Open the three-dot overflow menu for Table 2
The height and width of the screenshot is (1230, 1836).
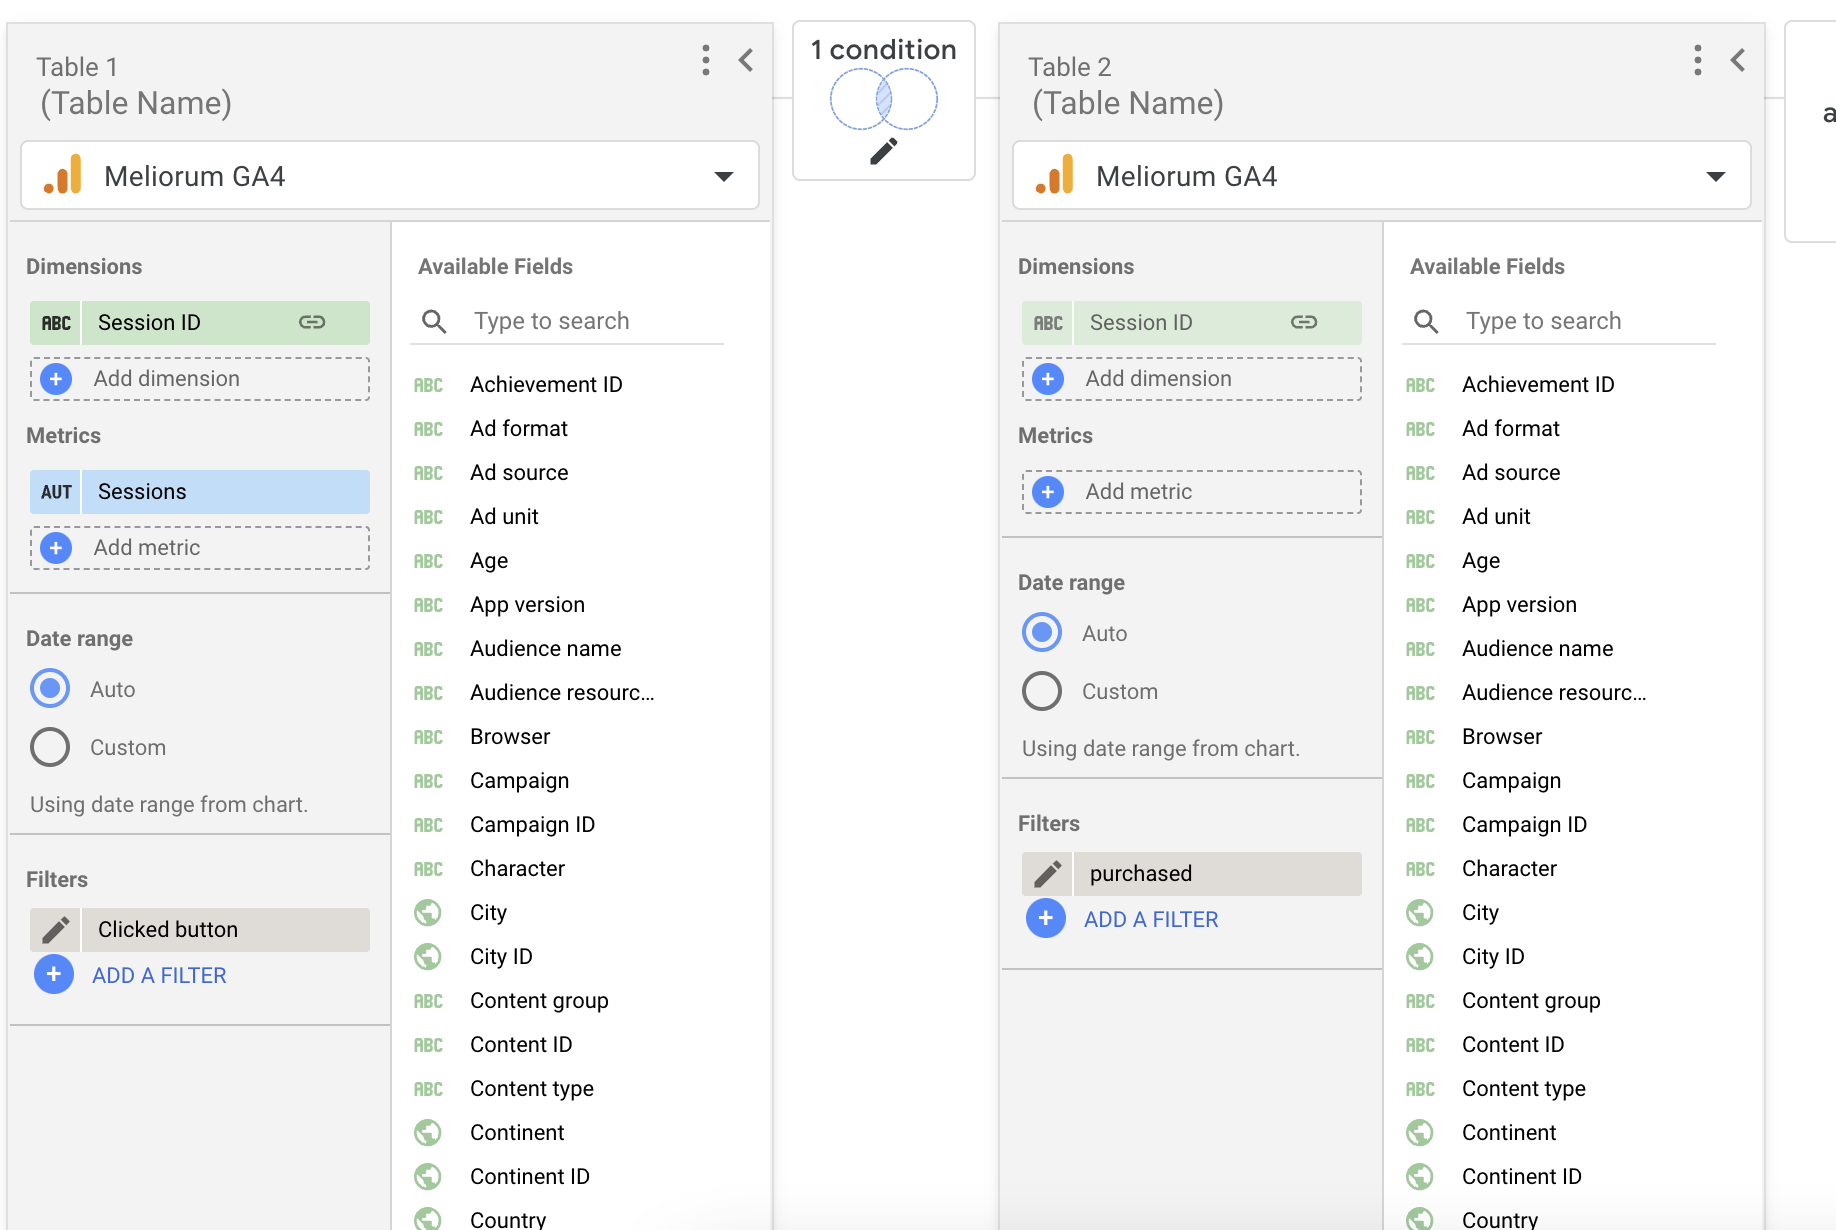pos(1697,60)
